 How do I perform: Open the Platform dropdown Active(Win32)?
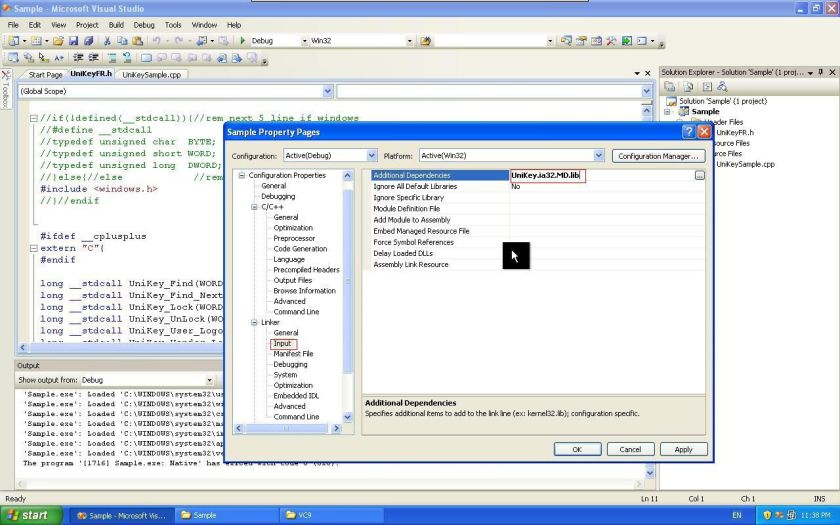(599, 155)
